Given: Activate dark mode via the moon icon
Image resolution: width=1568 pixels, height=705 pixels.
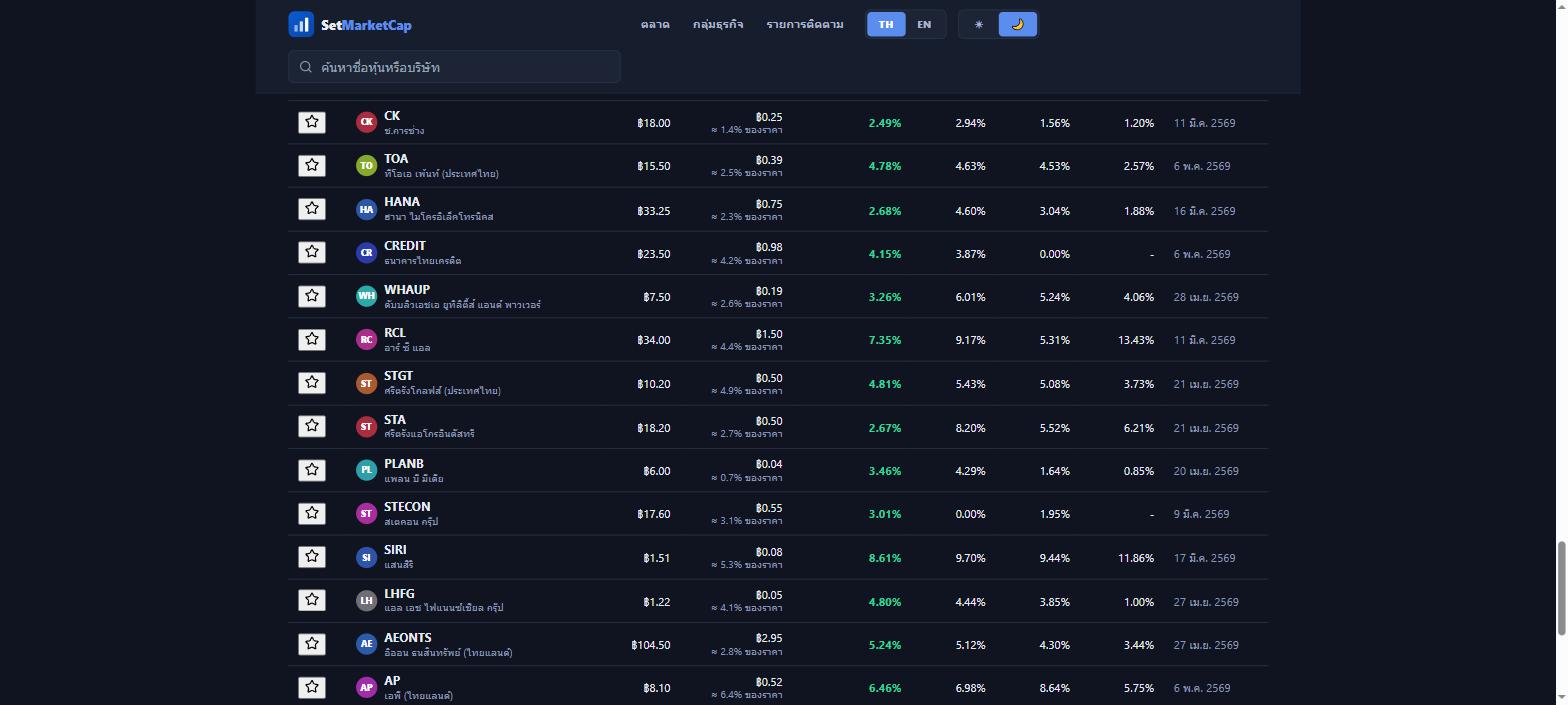Looking at the screenshot, I should point(1017,24).
